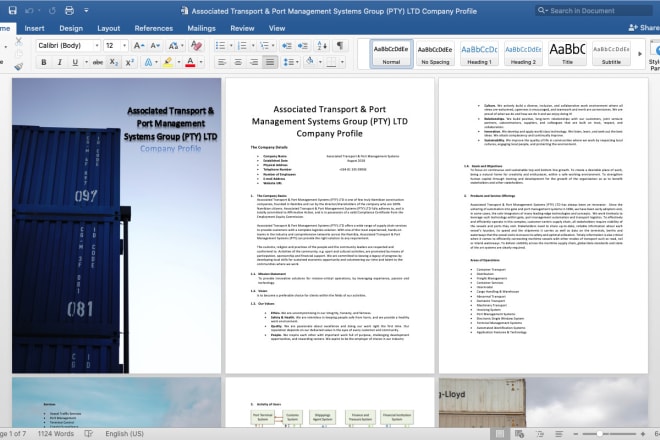
Task: Toggle Bold formatting
Action: (44, 62)
